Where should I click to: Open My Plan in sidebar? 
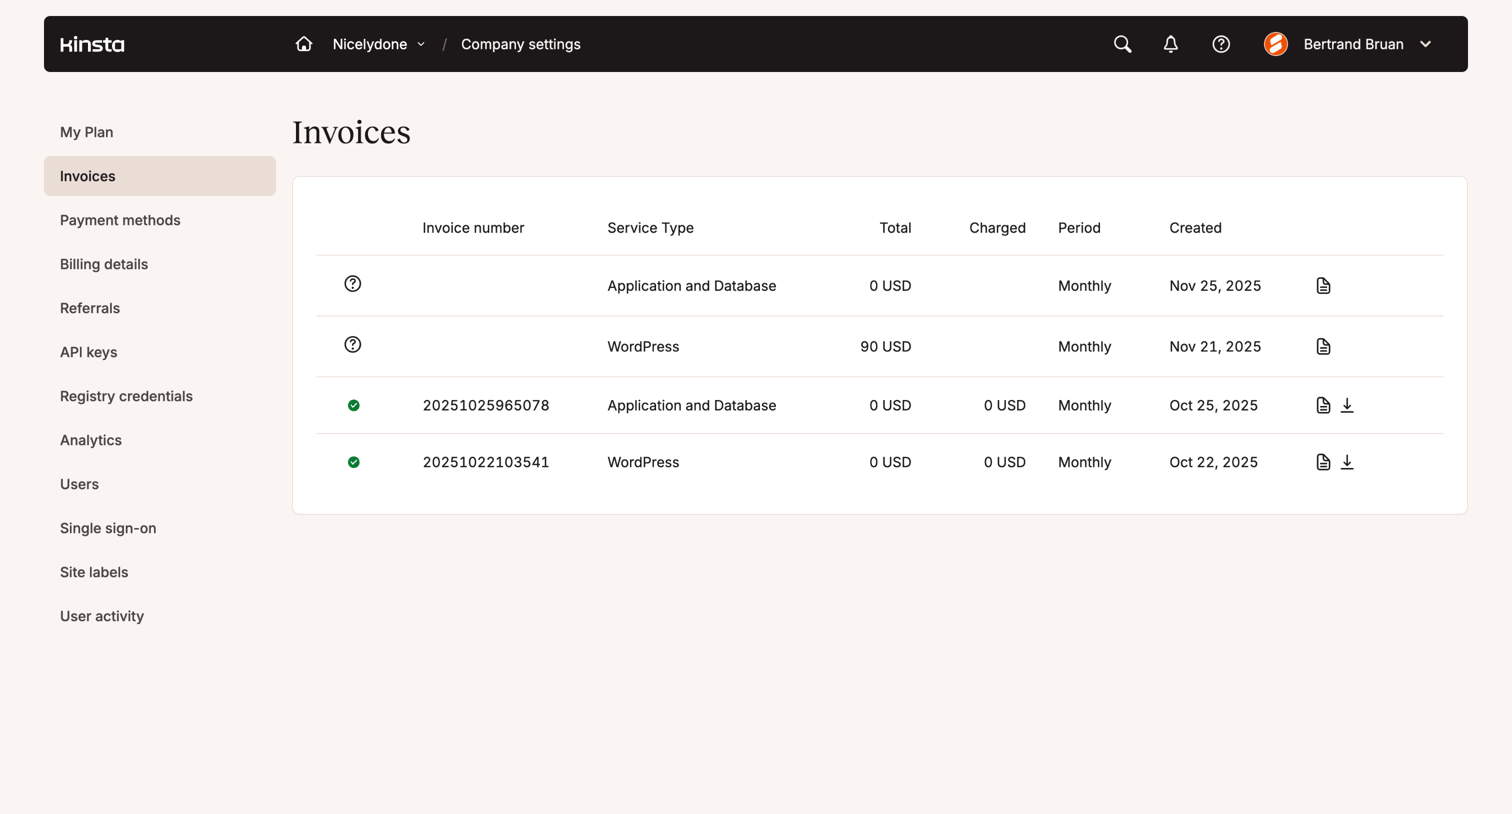pyautogui.click(x=160, y=132)
